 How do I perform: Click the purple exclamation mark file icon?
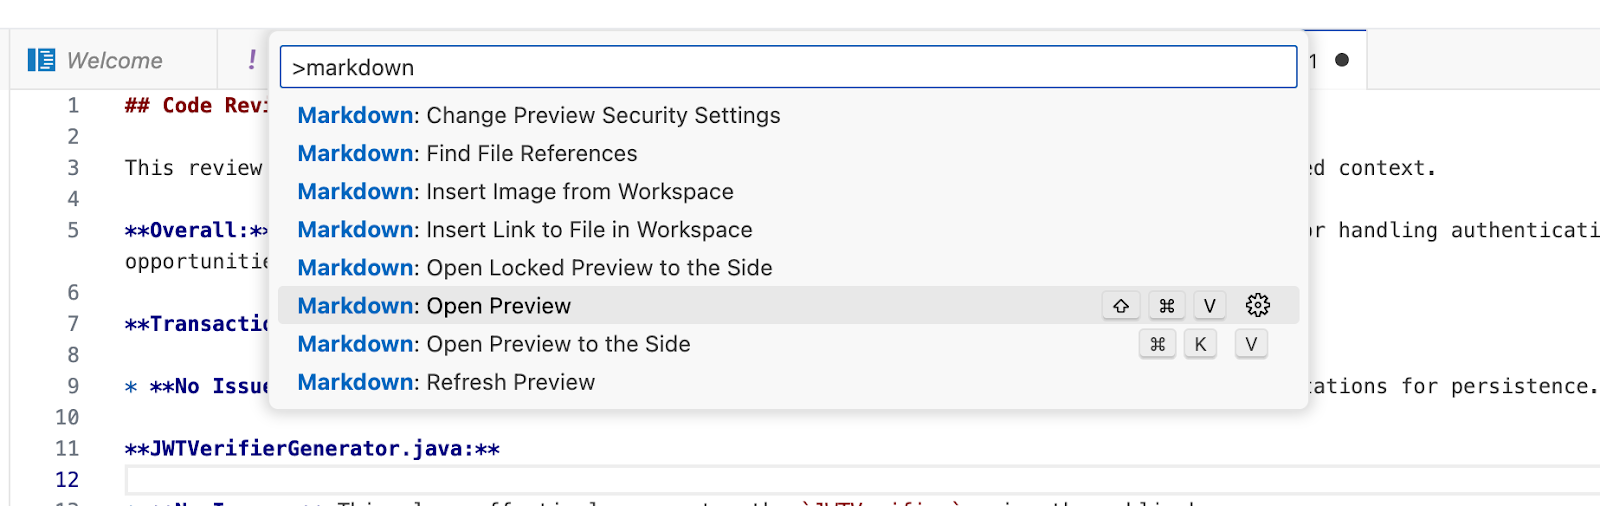click(x=252, y=60)
